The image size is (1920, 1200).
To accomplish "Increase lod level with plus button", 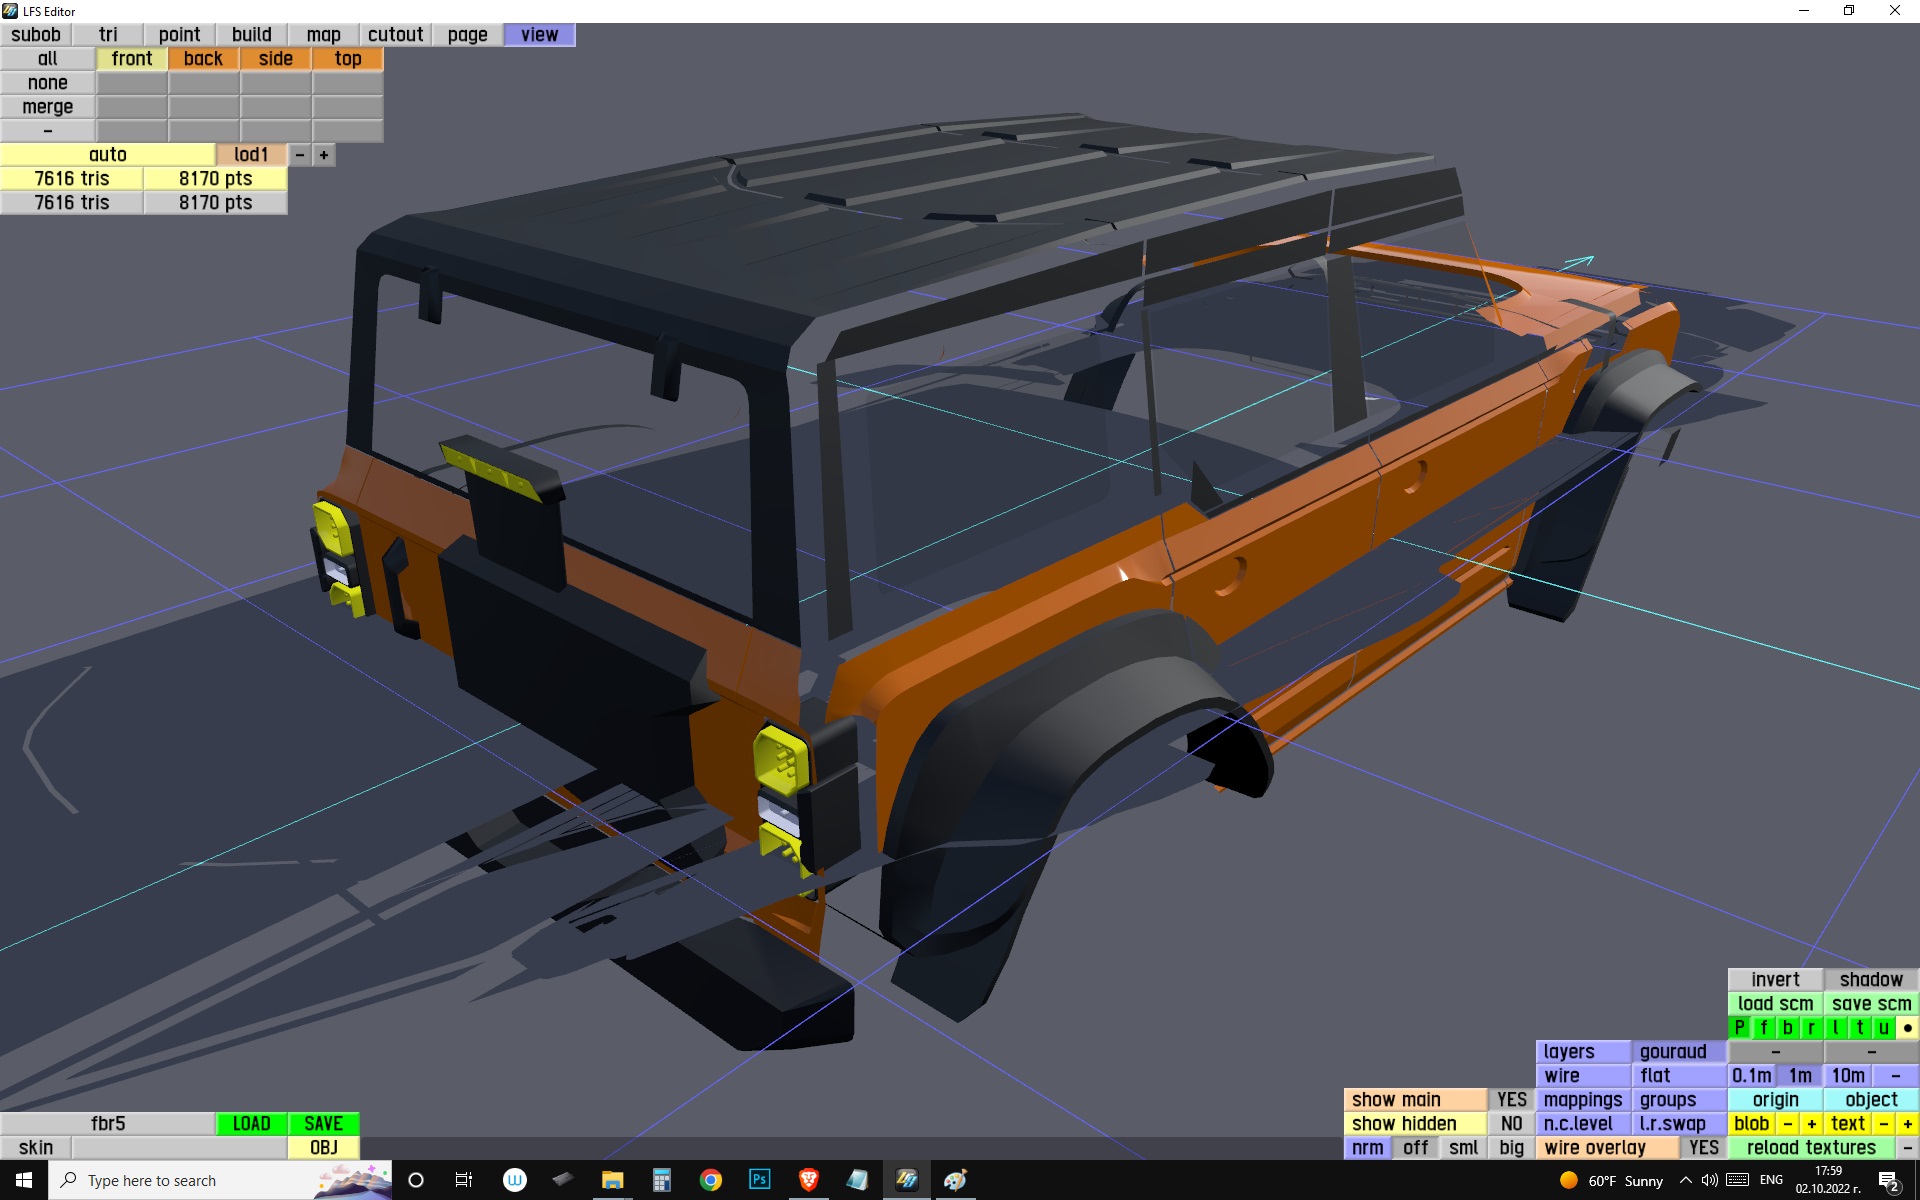I will (x=324, y=155).
